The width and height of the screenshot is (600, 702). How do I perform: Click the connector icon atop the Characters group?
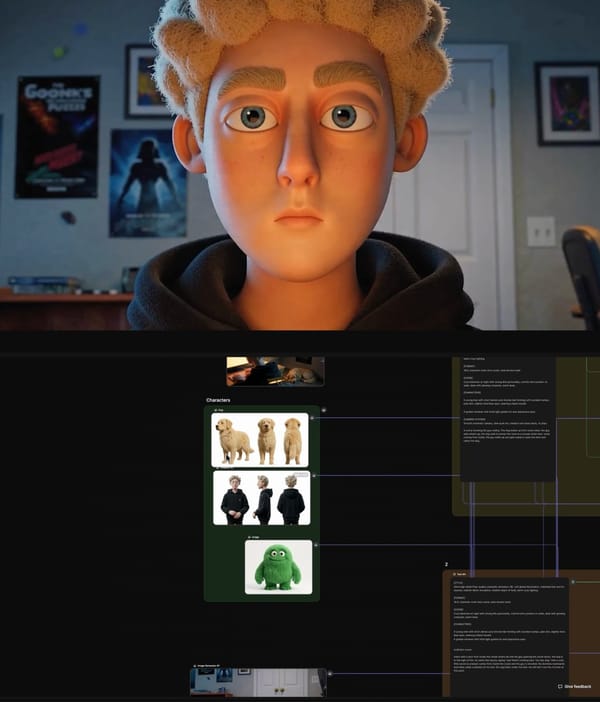[x=324, y=410]
